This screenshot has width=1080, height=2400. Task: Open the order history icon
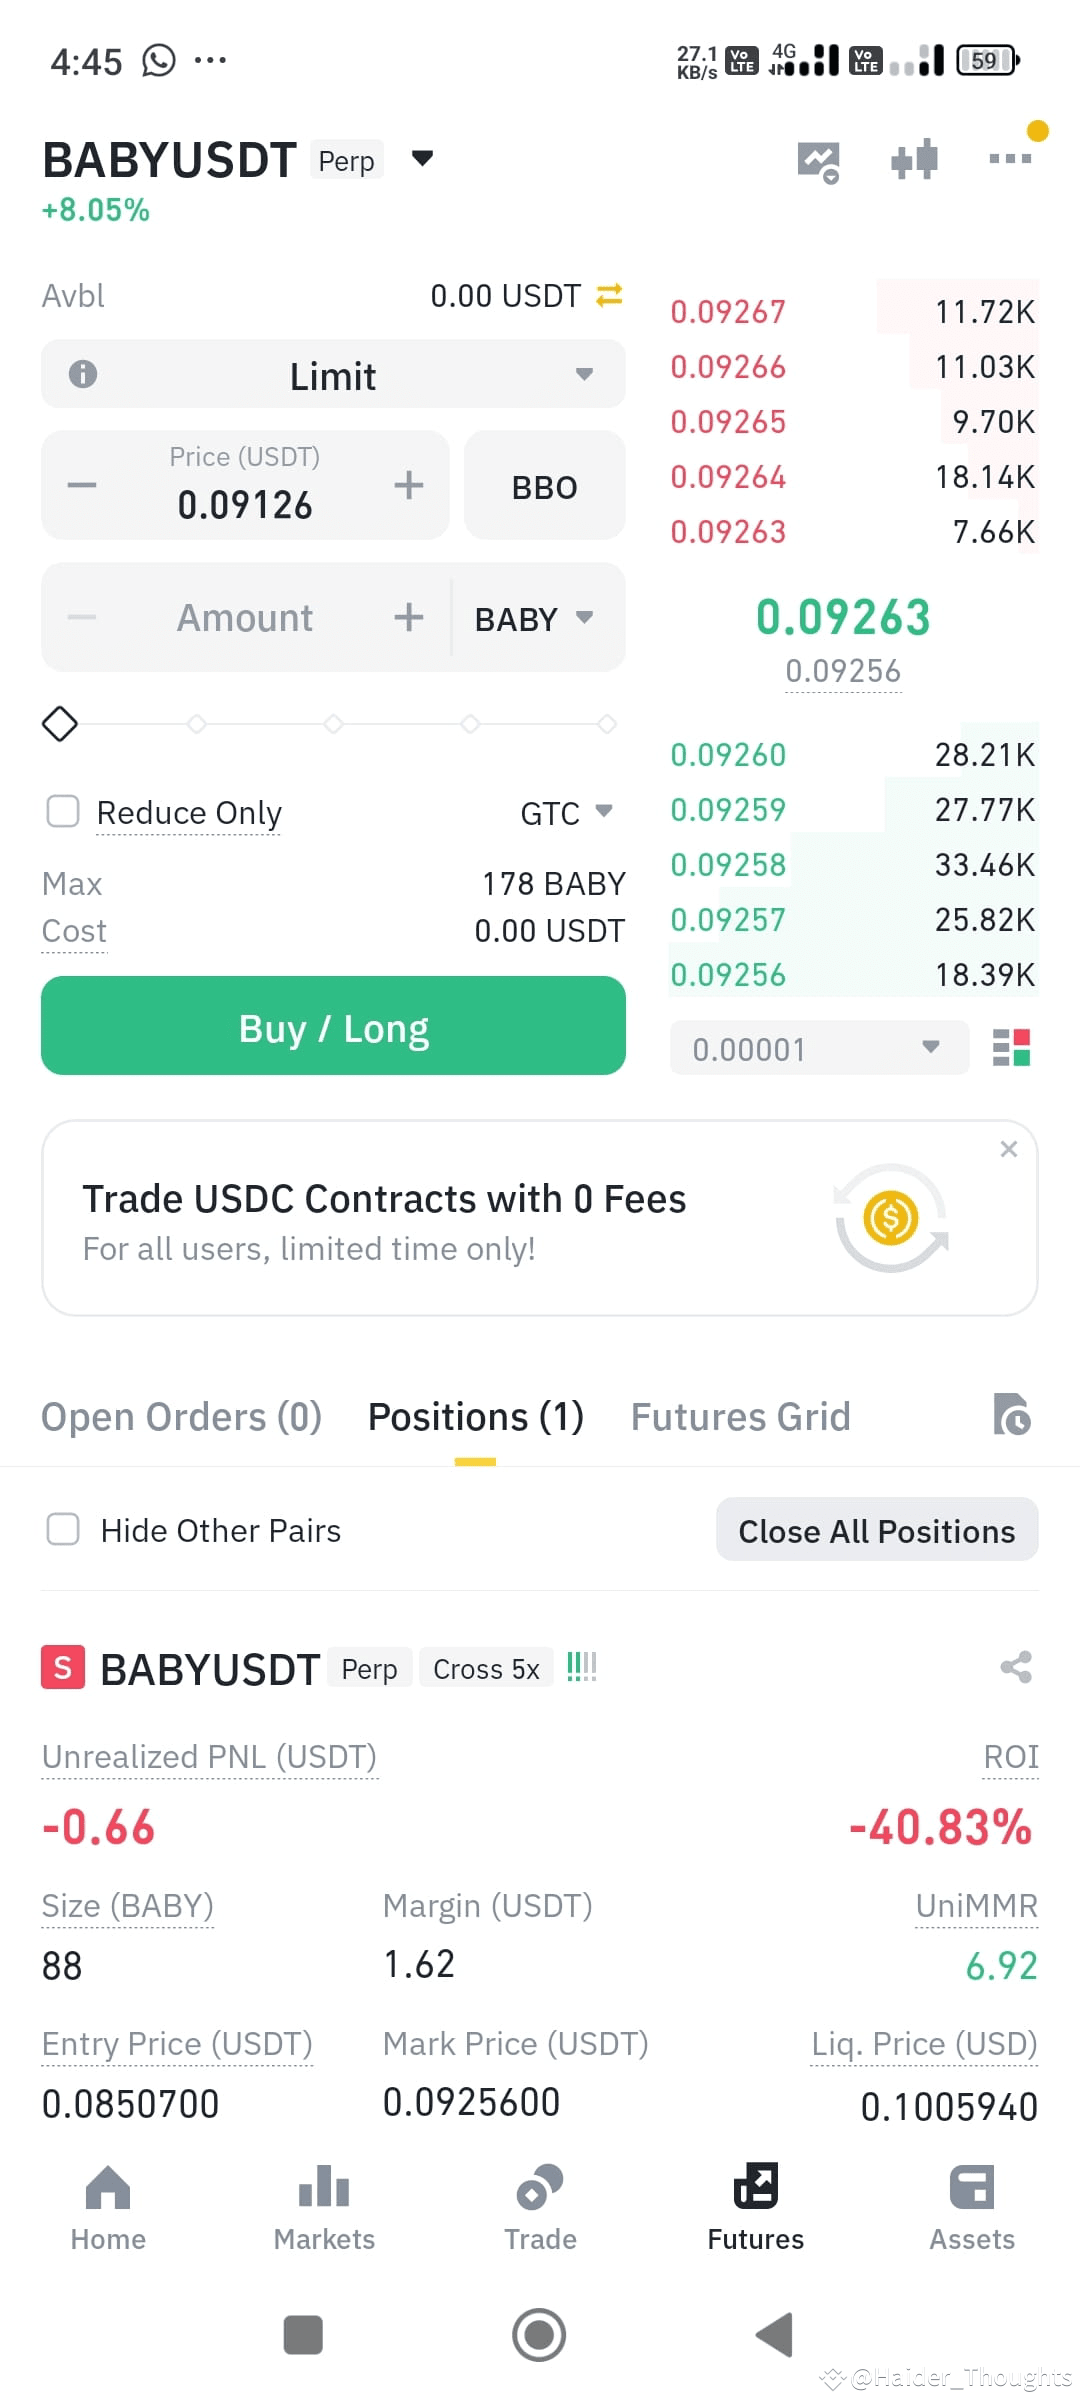[1012, 1414]
